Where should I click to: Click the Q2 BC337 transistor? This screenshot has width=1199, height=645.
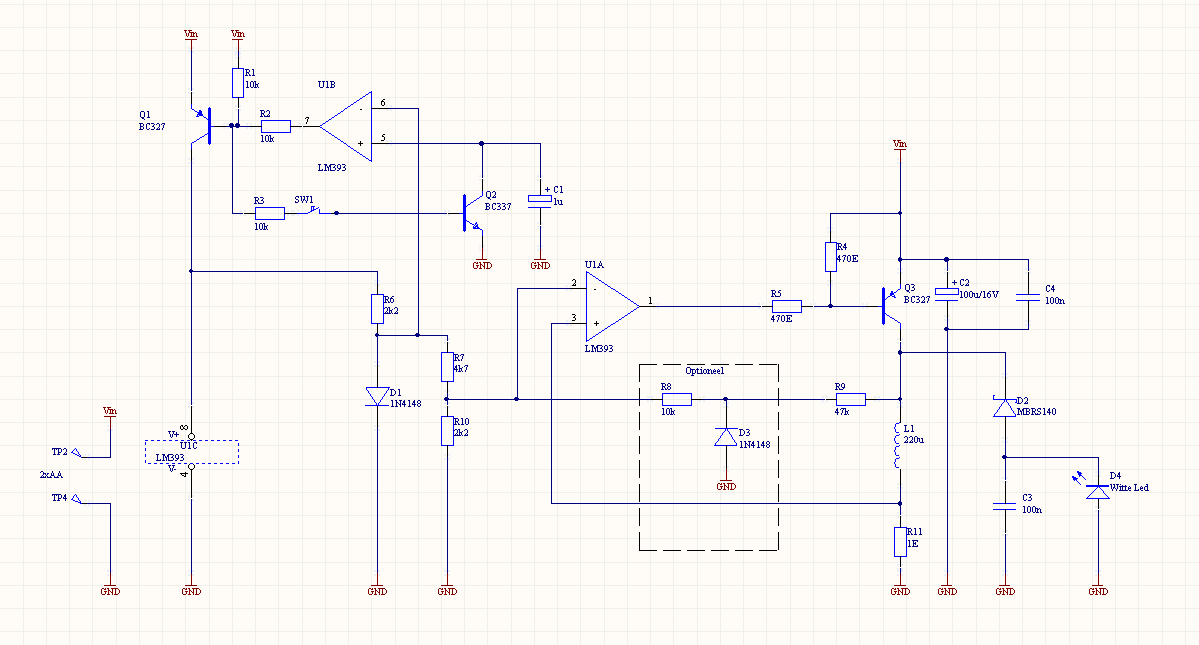click(470, 213)
